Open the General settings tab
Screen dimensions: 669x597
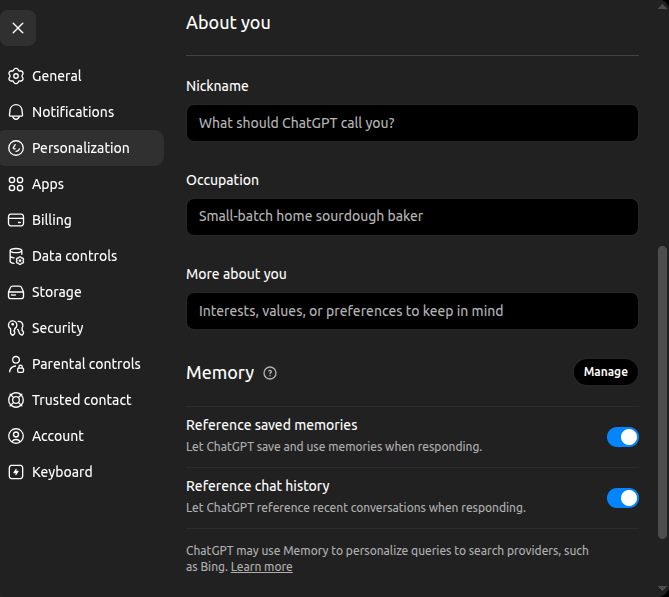click(x=82, y=76)
